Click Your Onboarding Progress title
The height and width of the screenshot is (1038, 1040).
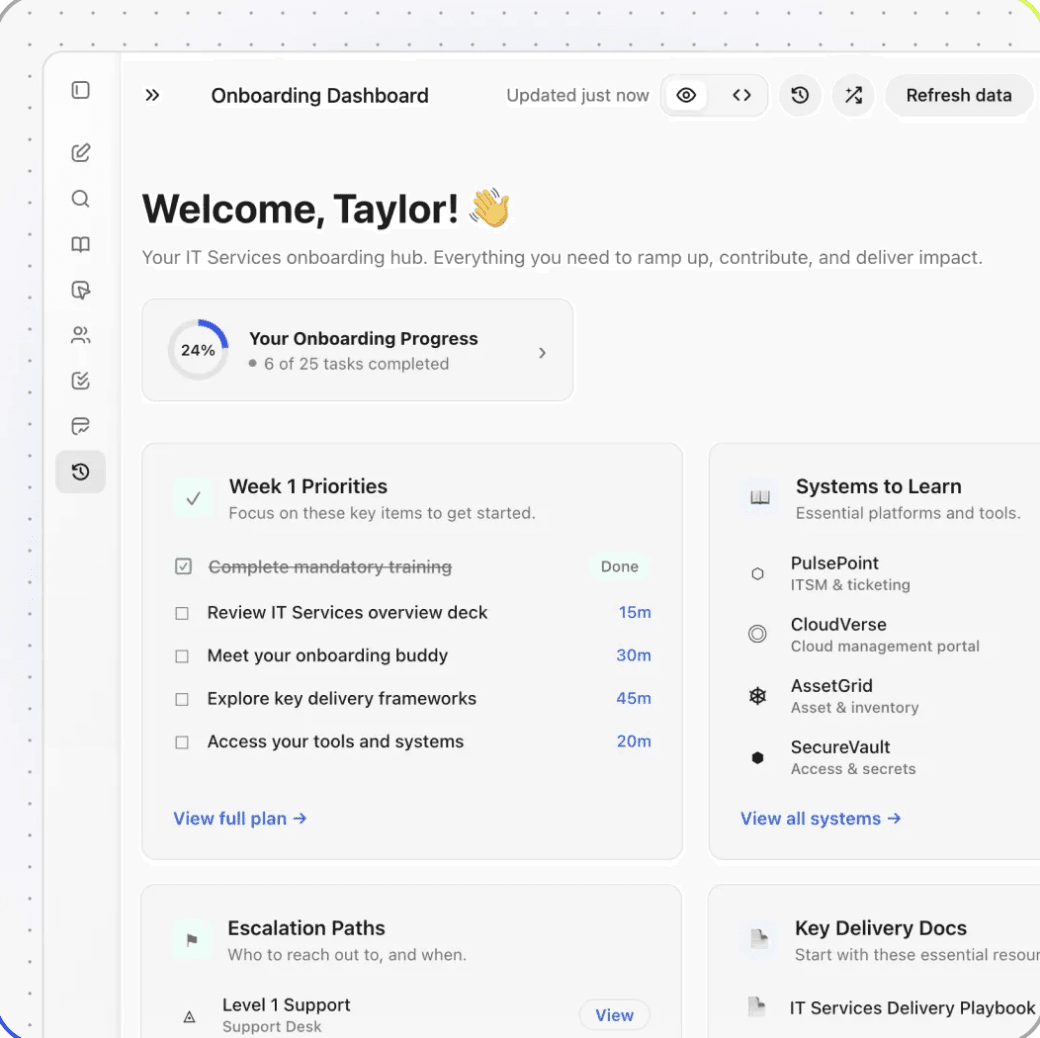click(363, 338)
